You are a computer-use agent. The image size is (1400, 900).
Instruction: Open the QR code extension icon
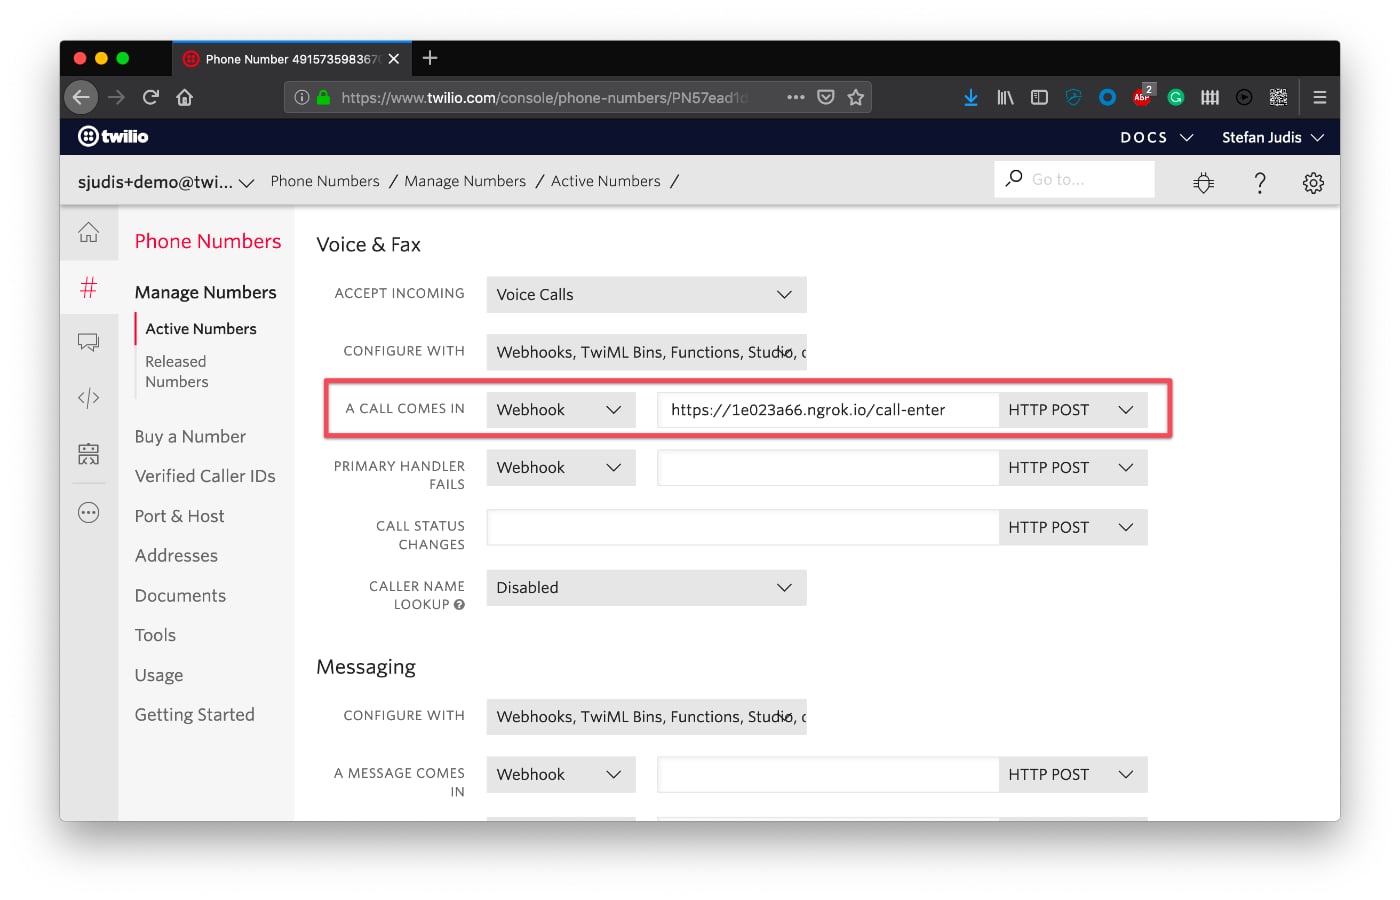click(x=1278, y=97)
